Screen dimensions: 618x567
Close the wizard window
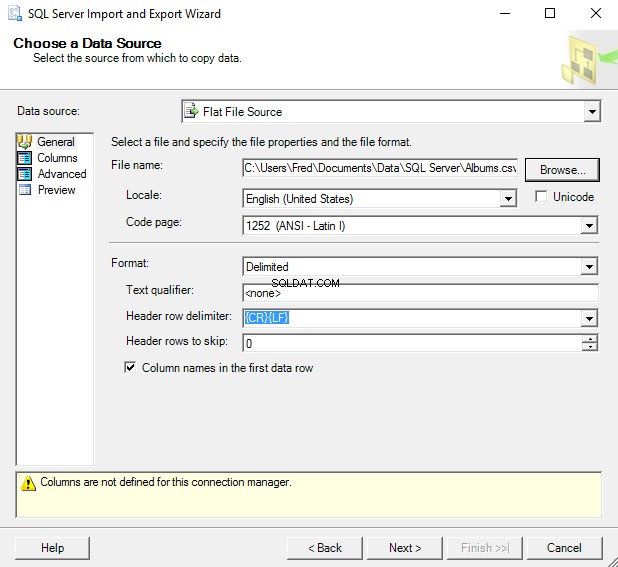click(596, 13)
